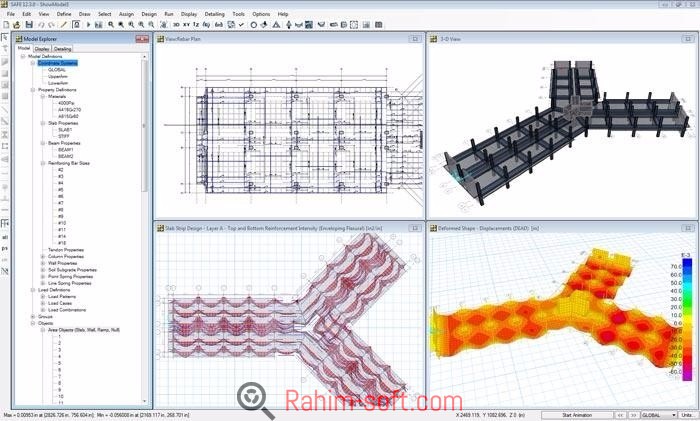Click scroll-down arrow in Model Explorer

click(144, 401)
